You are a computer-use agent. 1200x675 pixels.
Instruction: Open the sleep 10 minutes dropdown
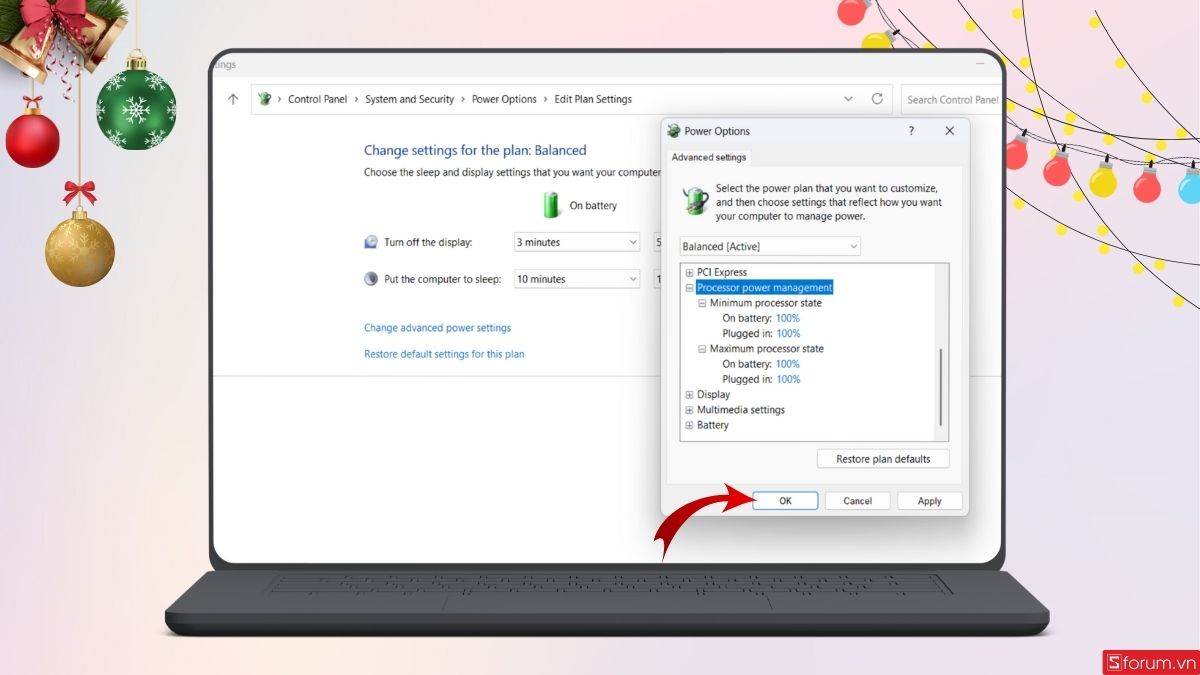576,279
